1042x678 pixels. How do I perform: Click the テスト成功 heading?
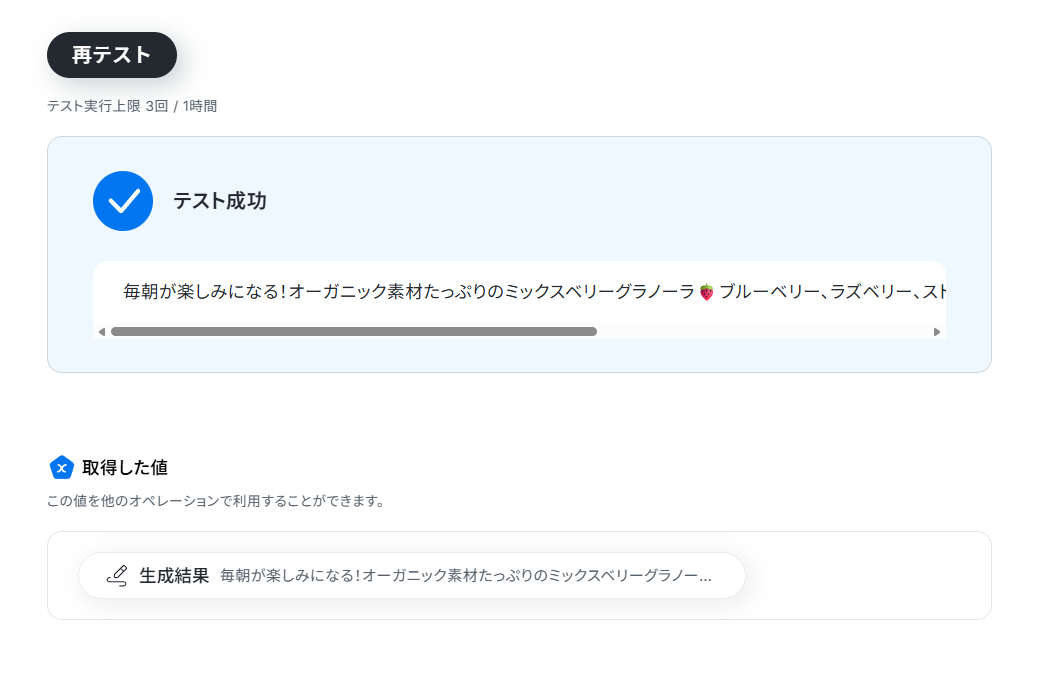pos(220,201)
